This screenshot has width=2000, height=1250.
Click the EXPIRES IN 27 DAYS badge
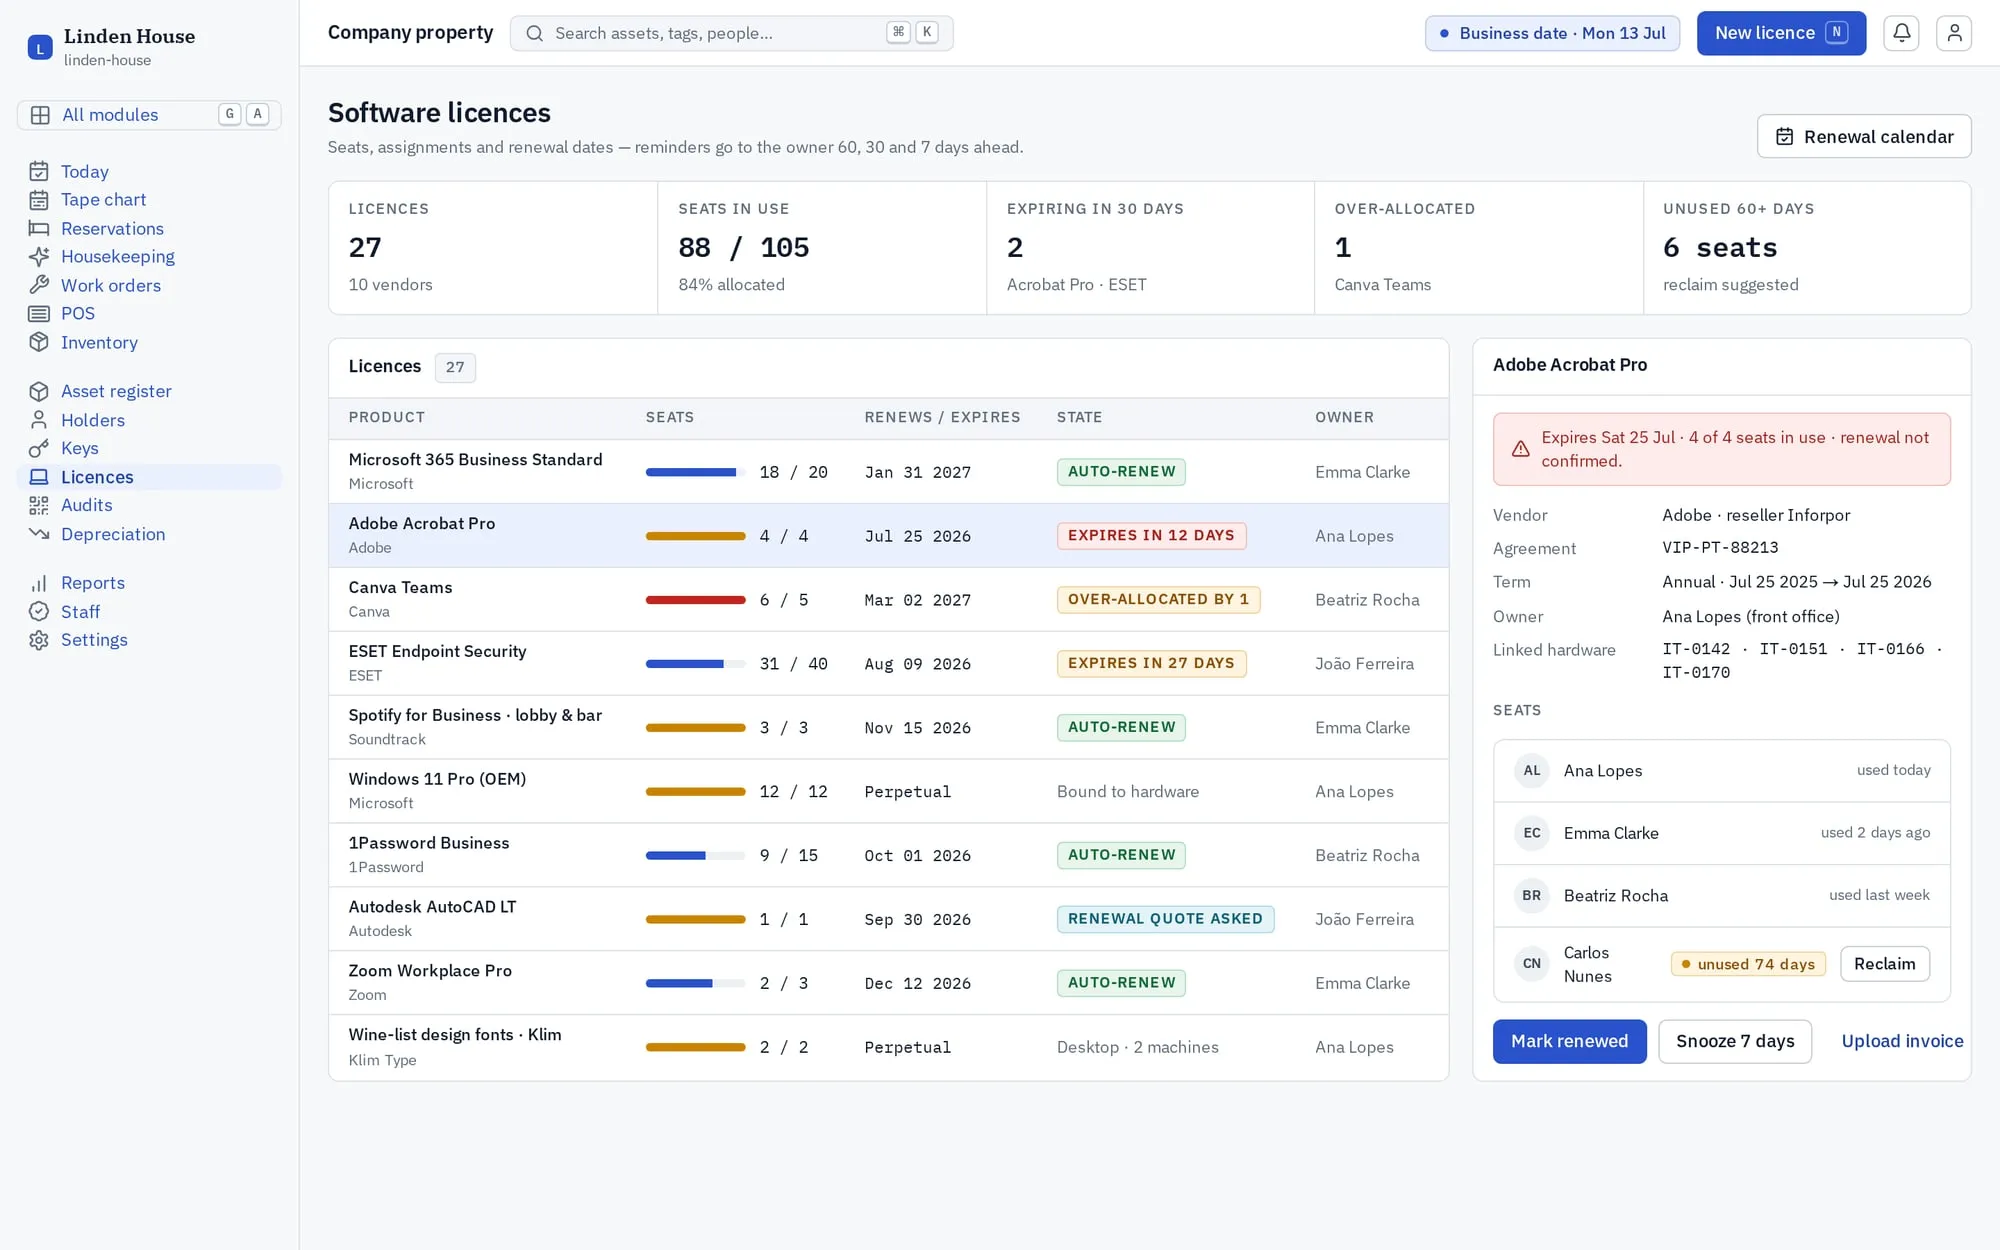(x=1151, y=663)
